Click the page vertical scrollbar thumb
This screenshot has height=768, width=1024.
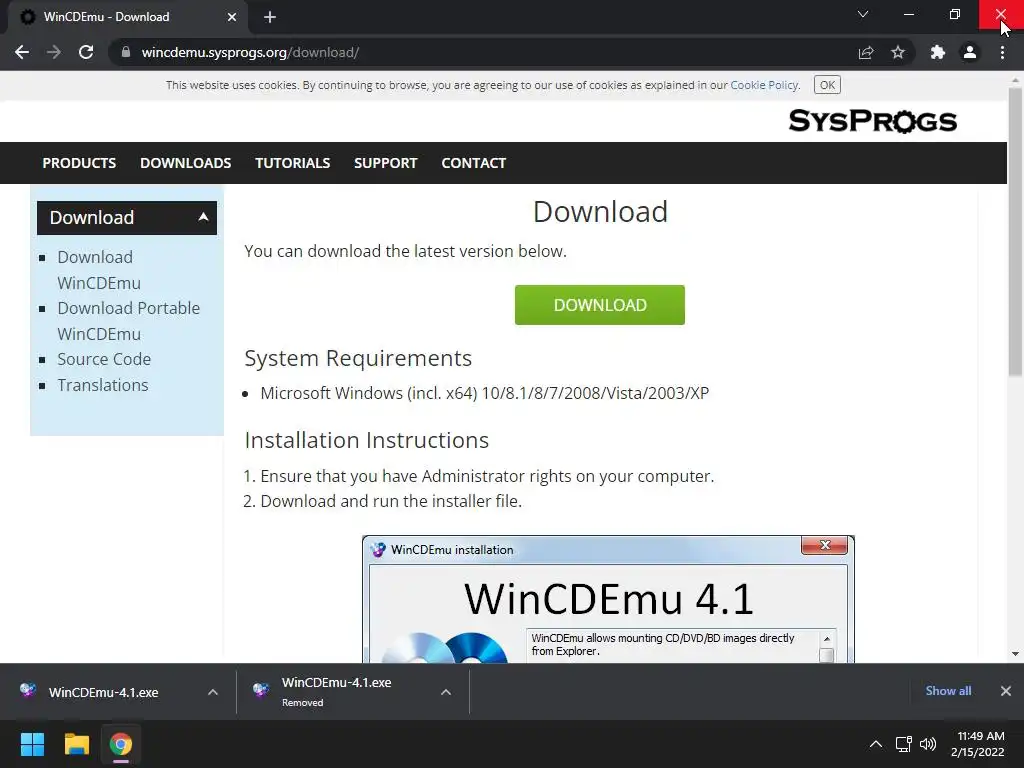(1015, 232)
